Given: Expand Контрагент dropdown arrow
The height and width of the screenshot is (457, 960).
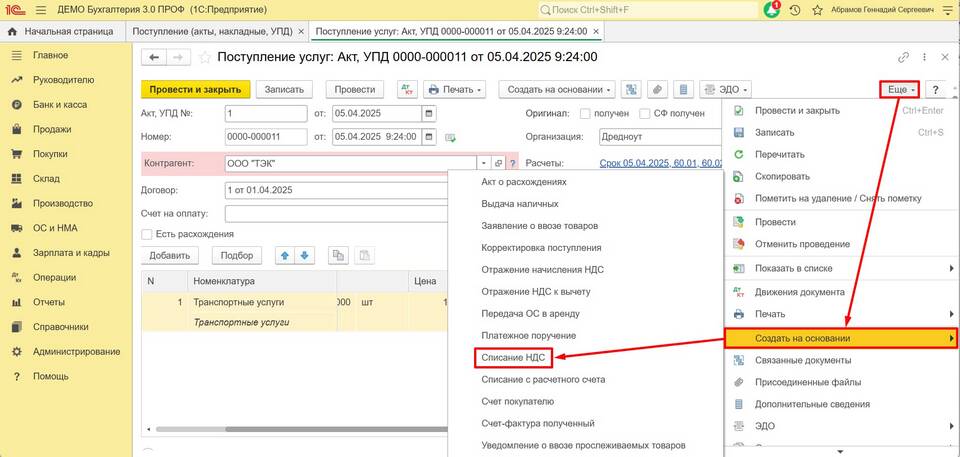Looking at the screenshot, I should coord(484,164).
